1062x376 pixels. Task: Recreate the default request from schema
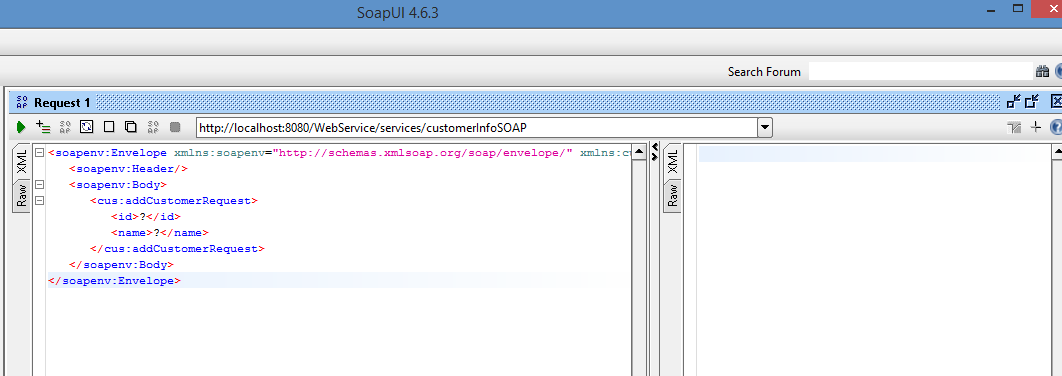[86, 127]
